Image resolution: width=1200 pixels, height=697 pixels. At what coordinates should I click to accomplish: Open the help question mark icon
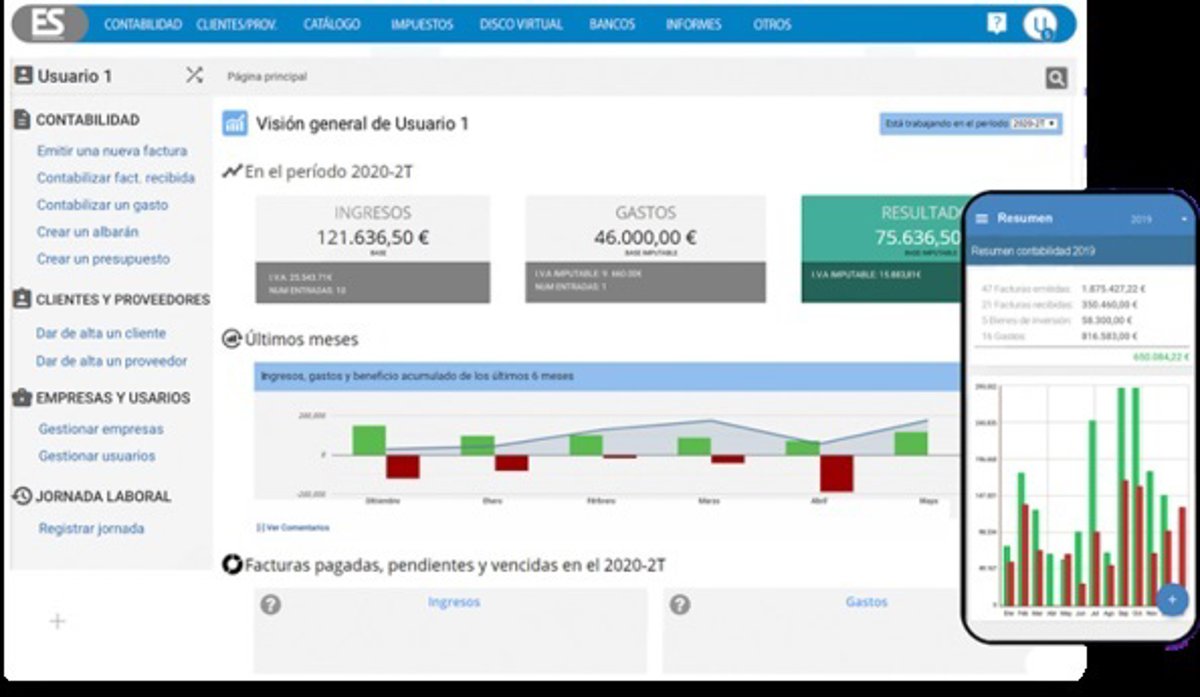coord(996,24)
